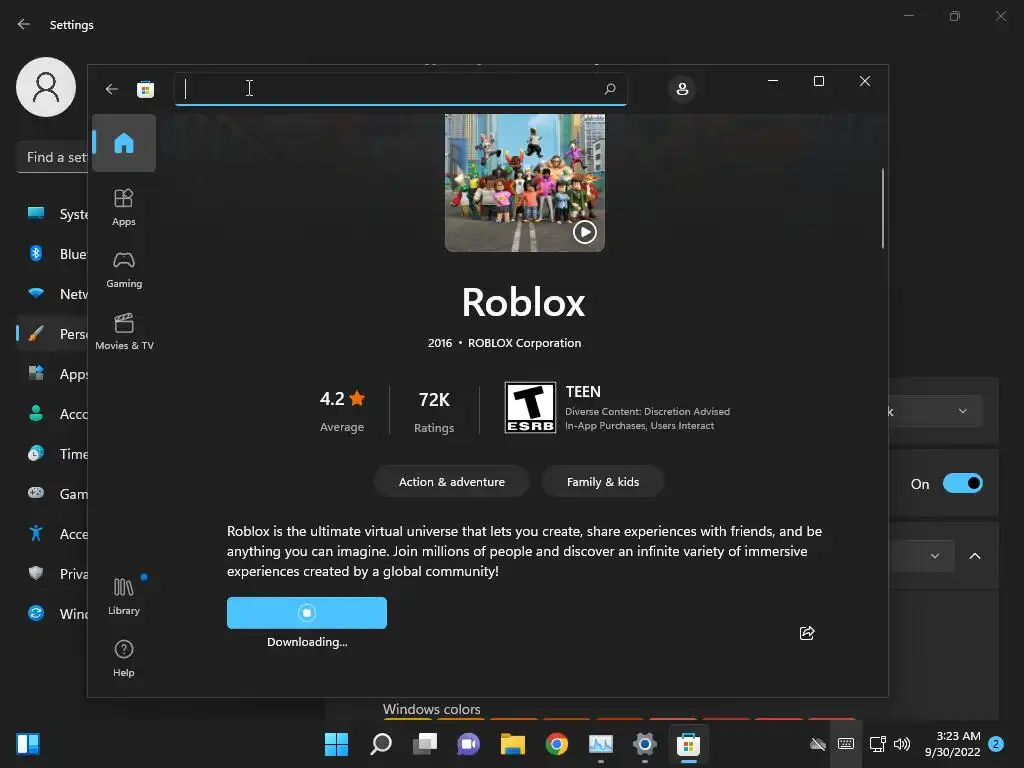This screenshot has height=768, width=1024.
Task: Open Google Chrome from the taskbar
Action: click(x=556, y=743)
